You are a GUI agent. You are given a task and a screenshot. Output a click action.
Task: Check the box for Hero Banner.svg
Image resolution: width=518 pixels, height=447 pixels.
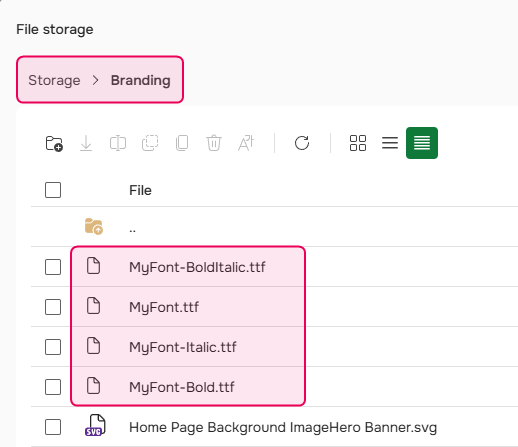(x=53, y=427)
